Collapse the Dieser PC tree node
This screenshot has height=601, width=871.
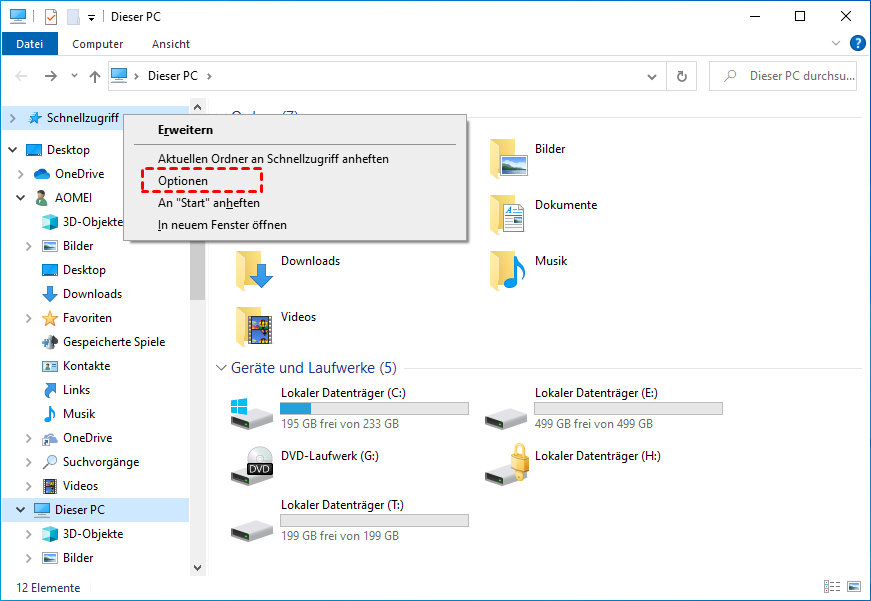pyautogui.click(x=21, y=510)
